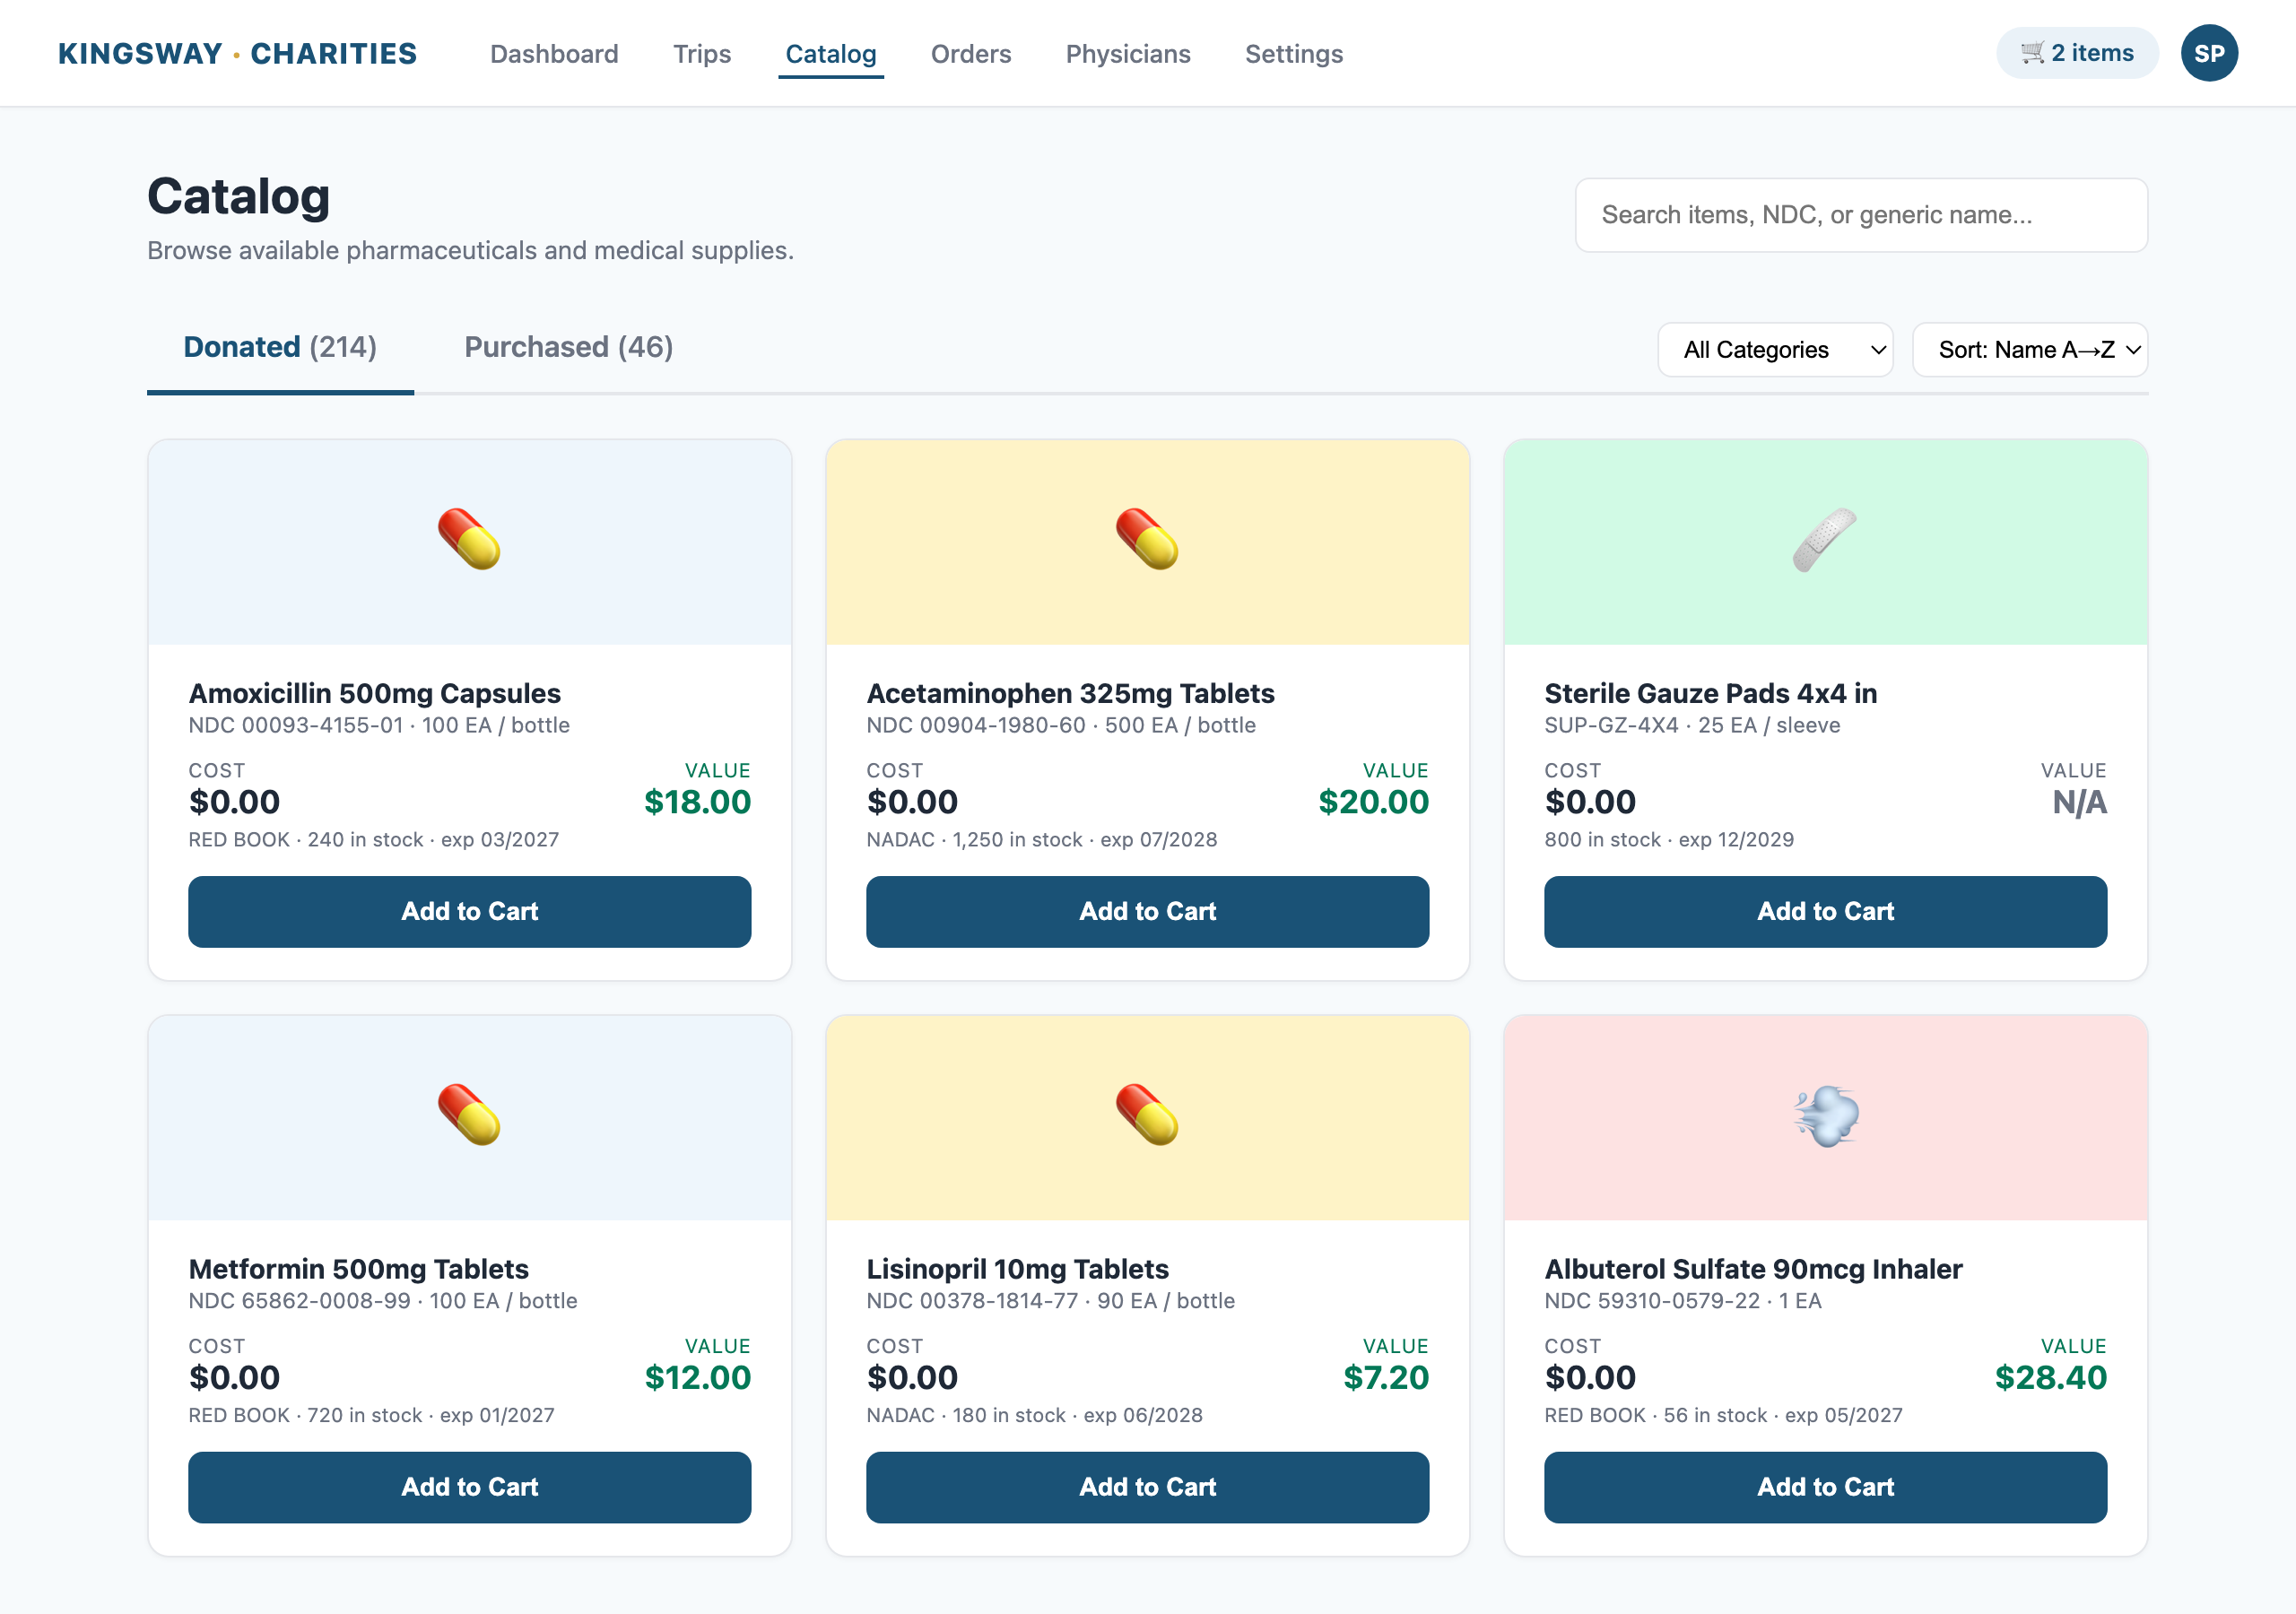Open the Orders page
Screen dimensions: 2296x1614
(971, 54)
